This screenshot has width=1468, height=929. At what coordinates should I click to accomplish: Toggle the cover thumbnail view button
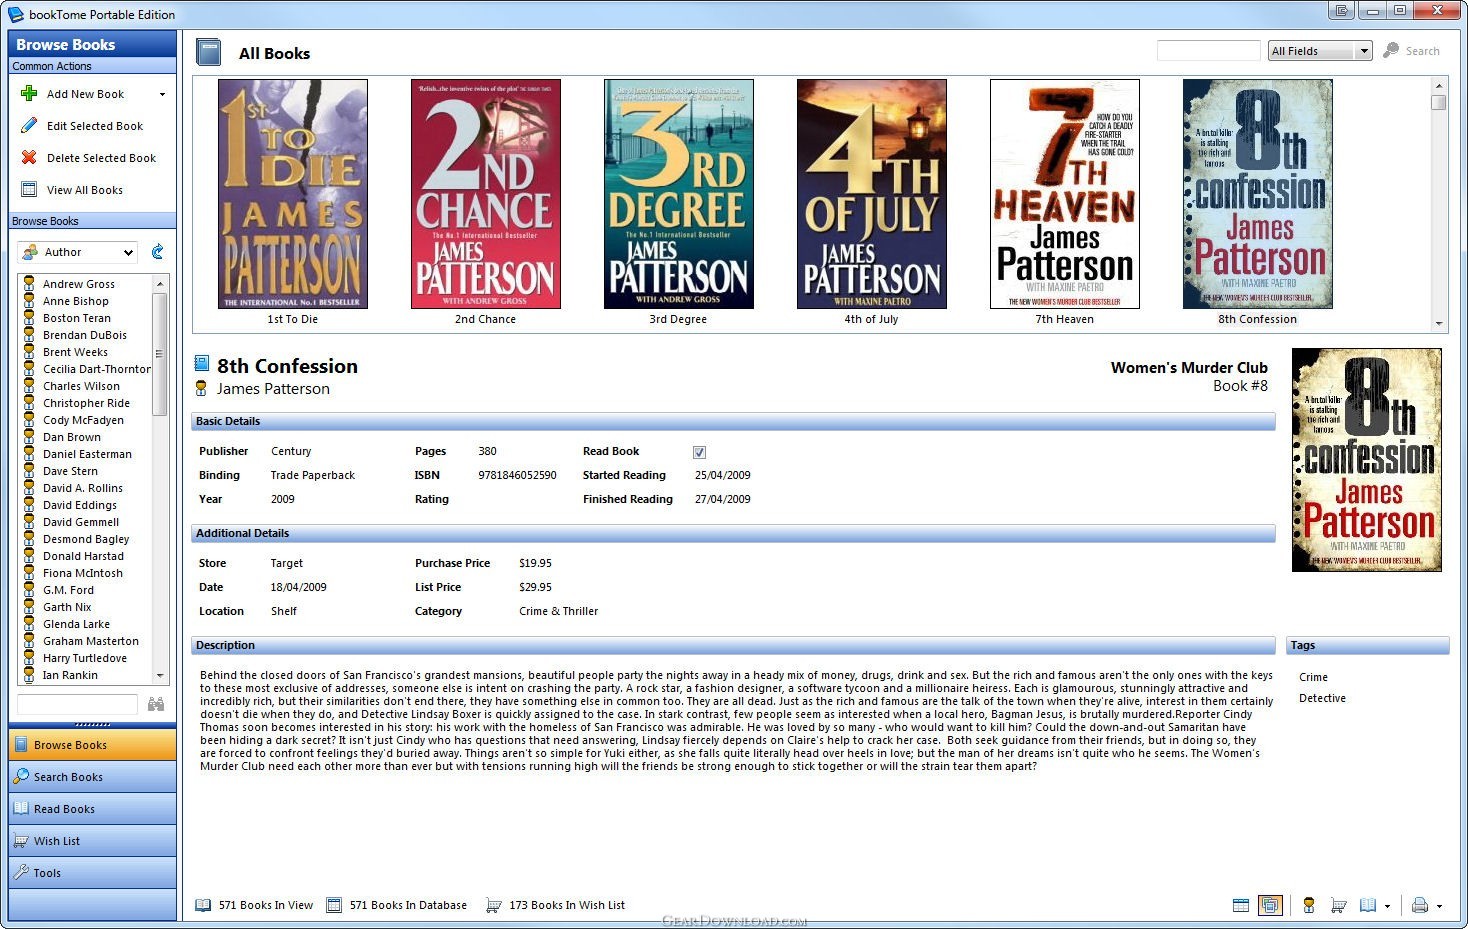1270,905
